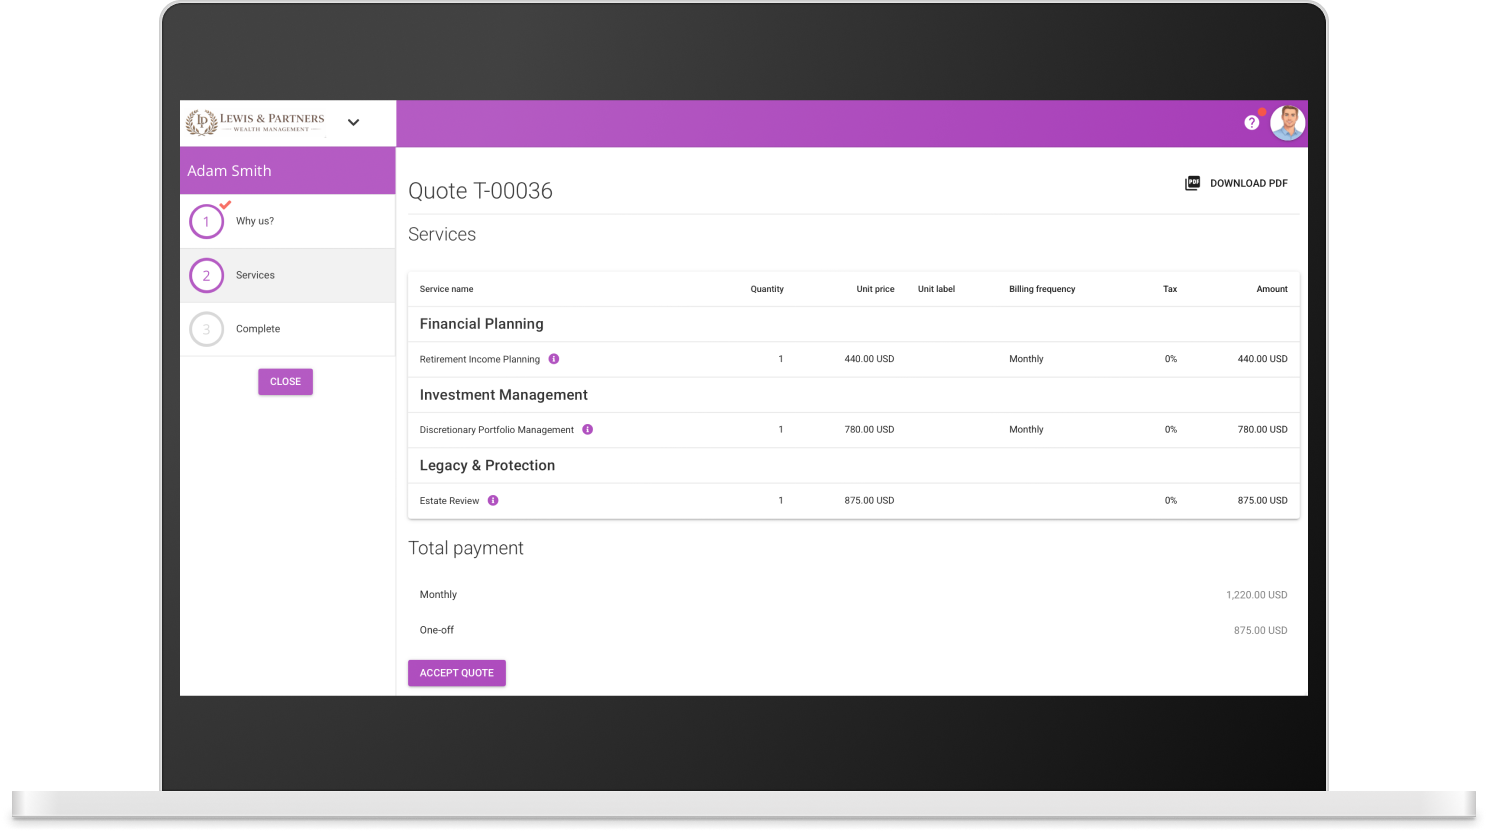Click the Estate Review service row name
The height and width of the screenshot is (831, 1488).
449,501
